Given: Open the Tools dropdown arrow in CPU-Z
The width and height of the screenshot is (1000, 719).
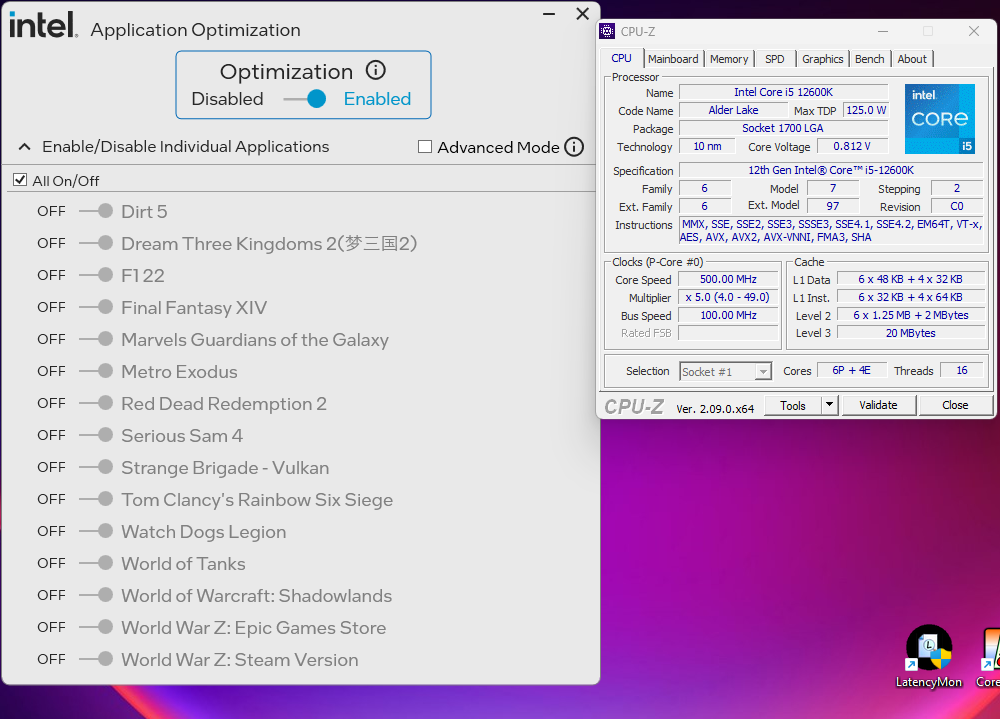Looking at the screenshot, I should [829, 404].
